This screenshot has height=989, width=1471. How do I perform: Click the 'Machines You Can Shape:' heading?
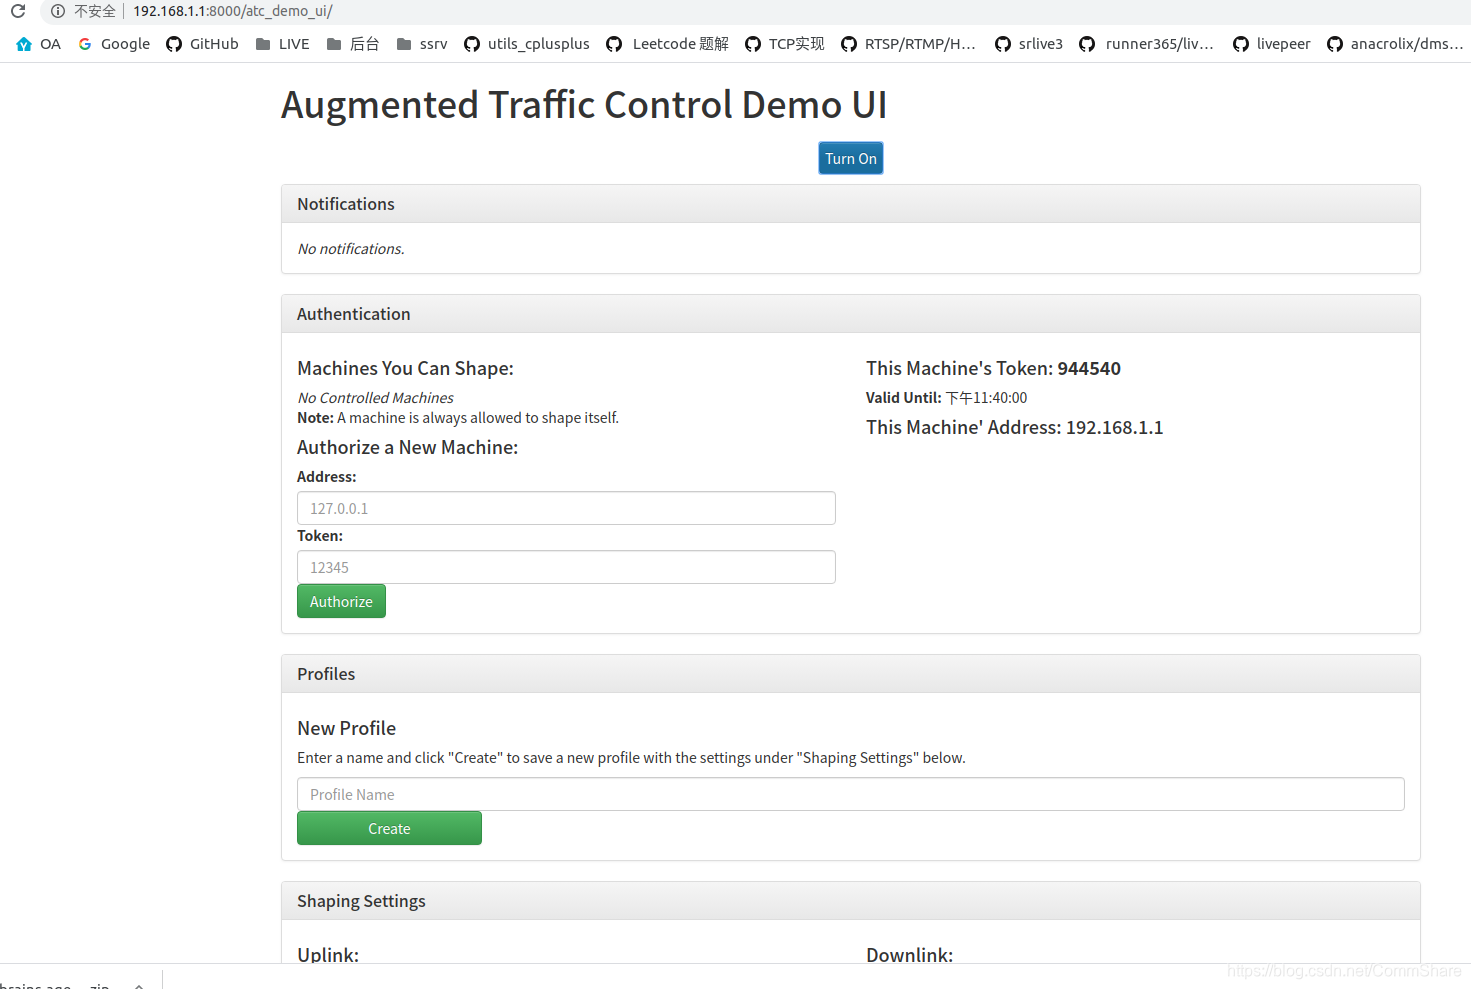pyautogui.click(x=405, y=368)
